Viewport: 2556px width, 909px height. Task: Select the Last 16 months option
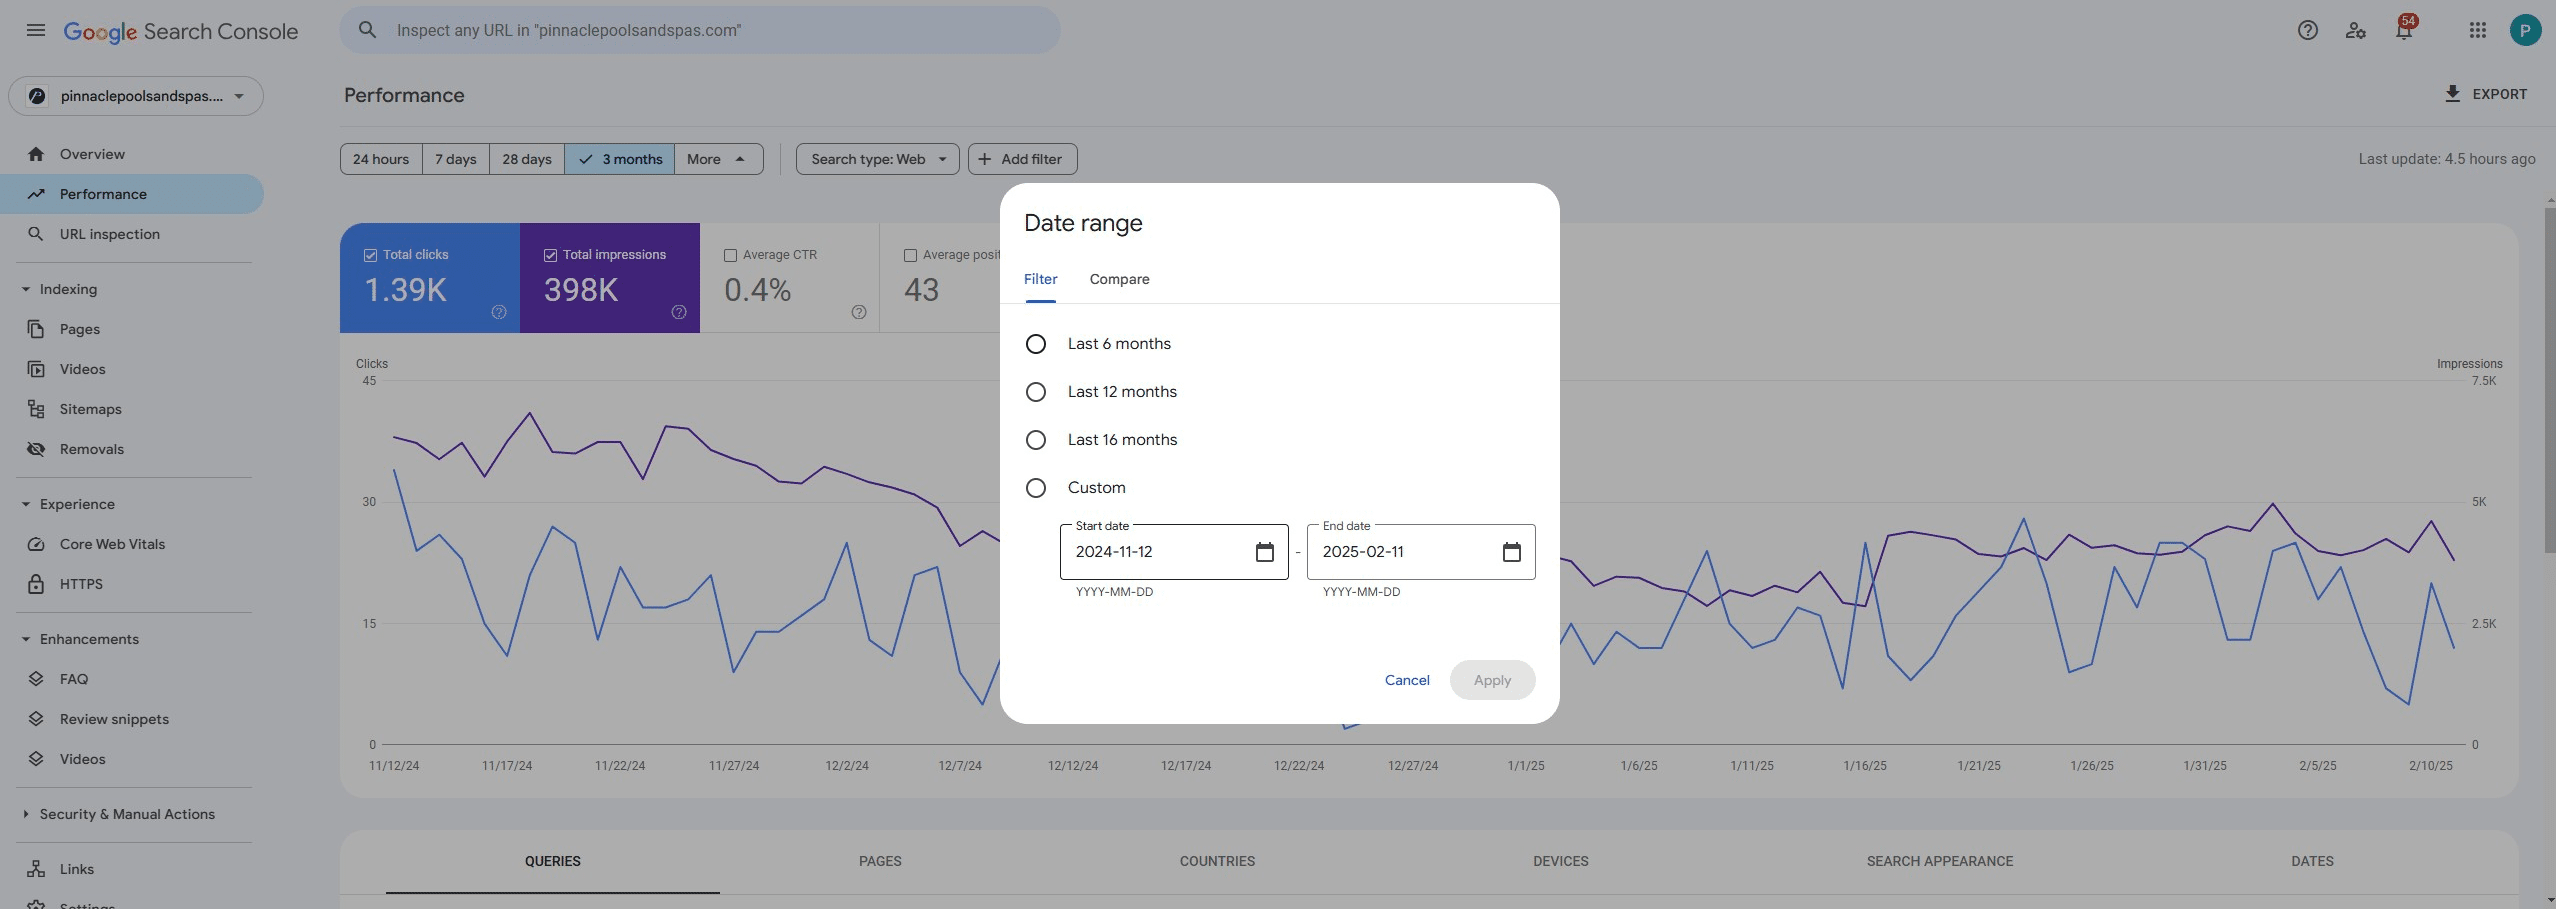pyautogui.click(x=1036, y=440)
